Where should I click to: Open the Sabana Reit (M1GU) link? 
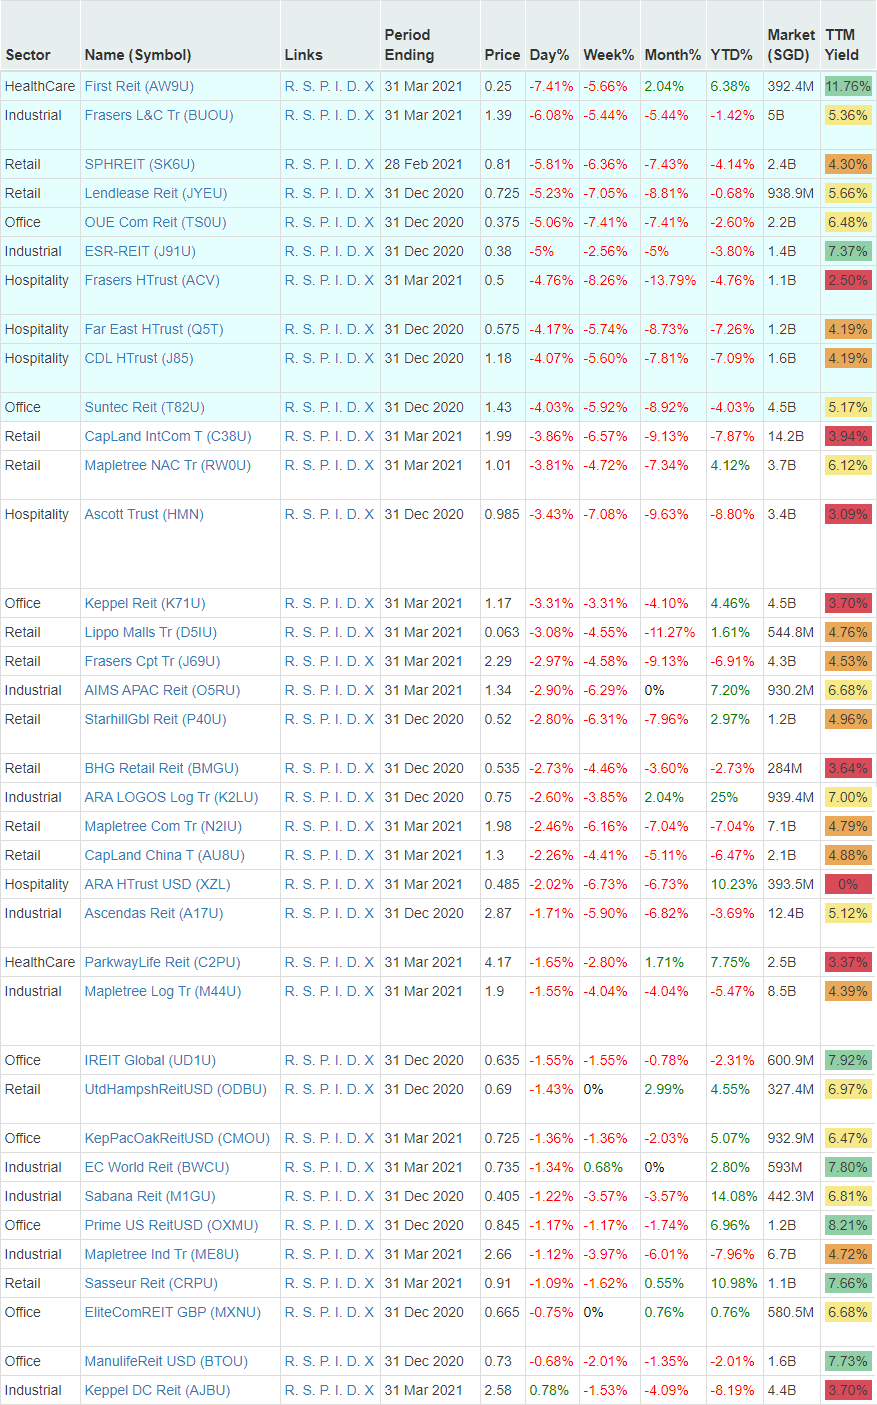(x=150, y=1196)
